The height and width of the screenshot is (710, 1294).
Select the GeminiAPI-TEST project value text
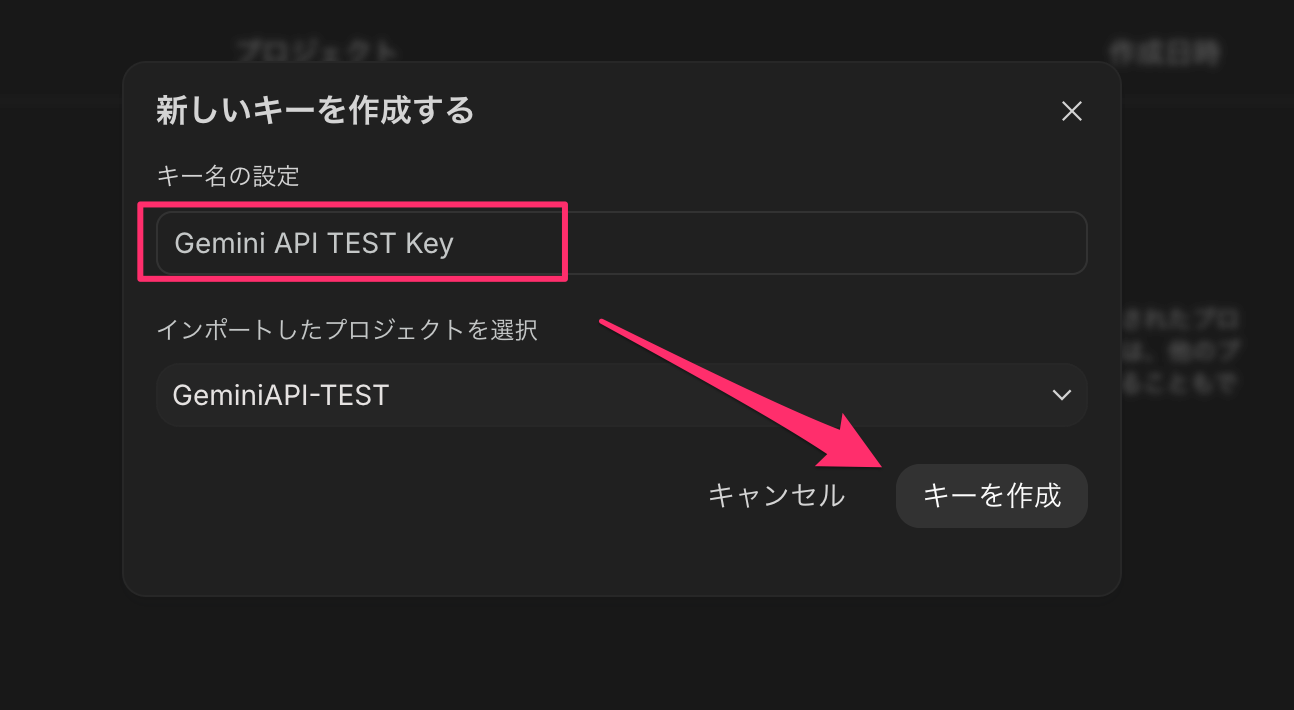coord(281,396)
